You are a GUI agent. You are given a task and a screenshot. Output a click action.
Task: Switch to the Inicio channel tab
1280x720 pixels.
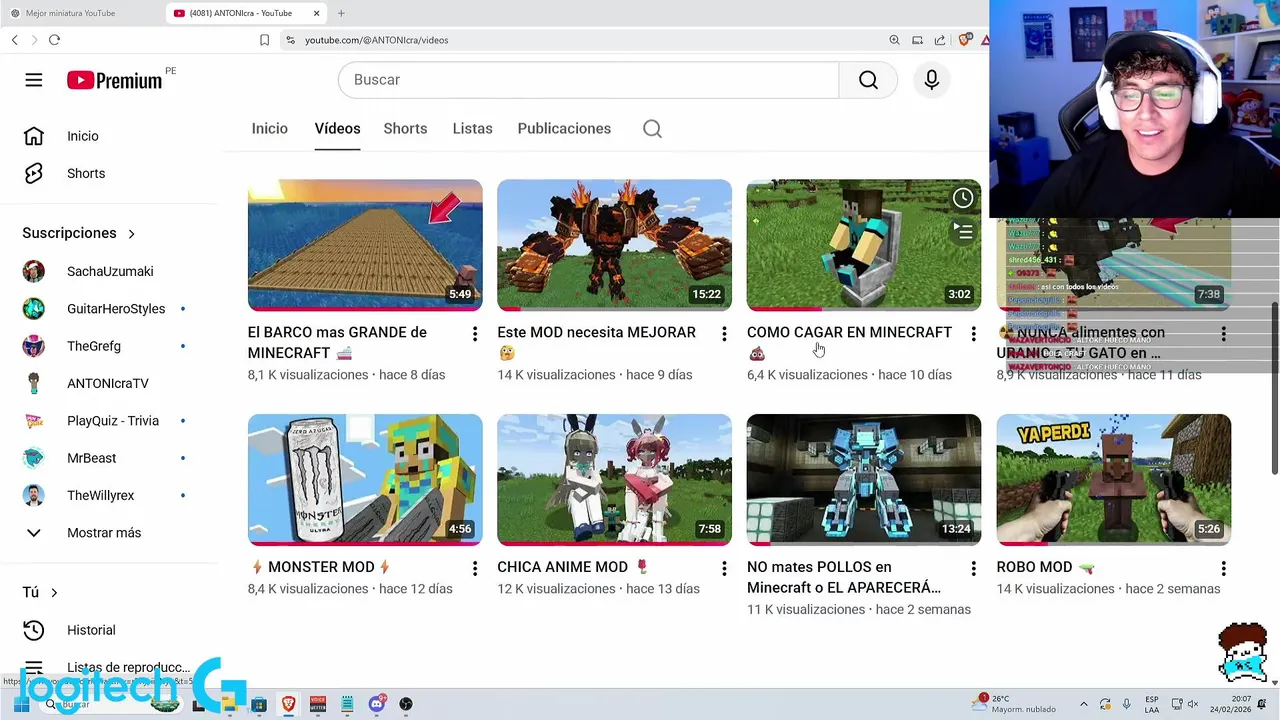pos(270,128)
